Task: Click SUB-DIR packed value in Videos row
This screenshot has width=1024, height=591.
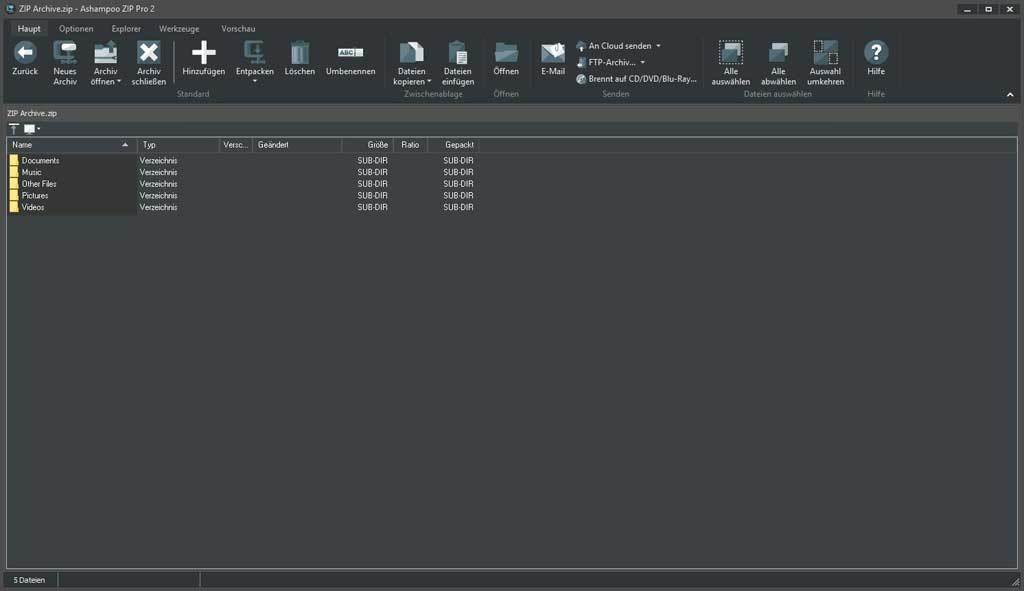Action: (x=458, y=208)
